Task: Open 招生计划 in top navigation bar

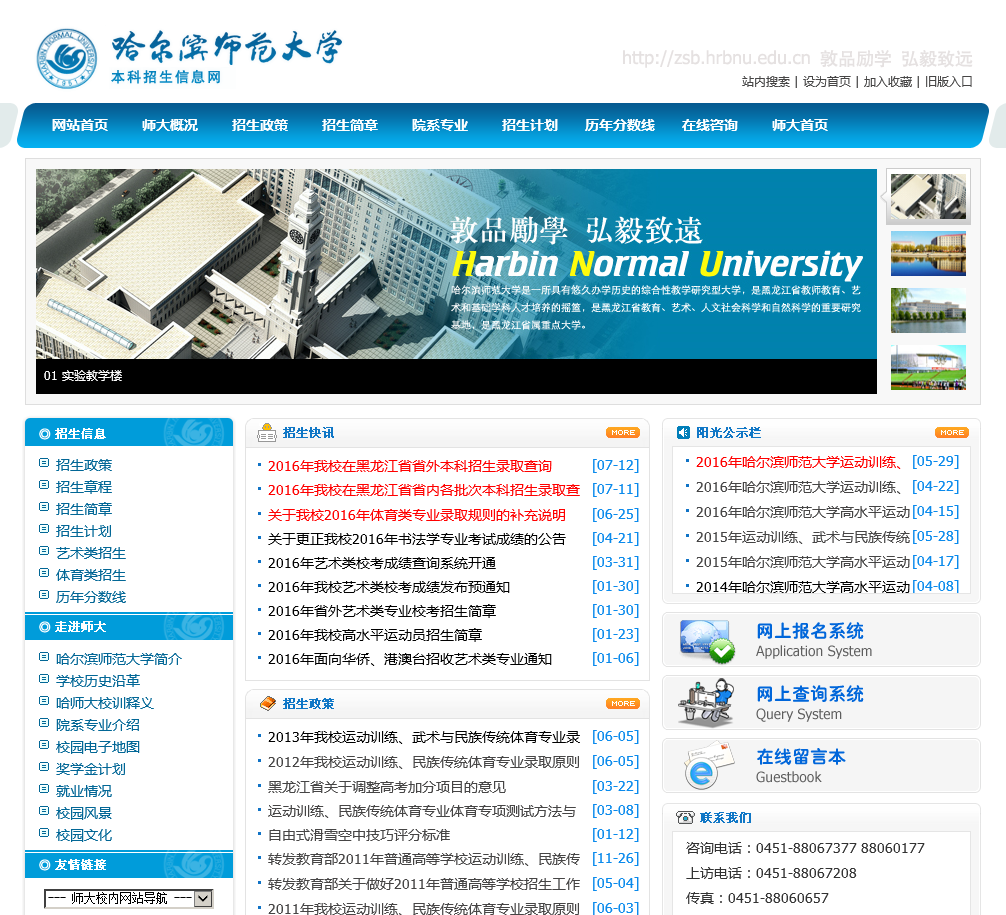Action: (529, 125)
